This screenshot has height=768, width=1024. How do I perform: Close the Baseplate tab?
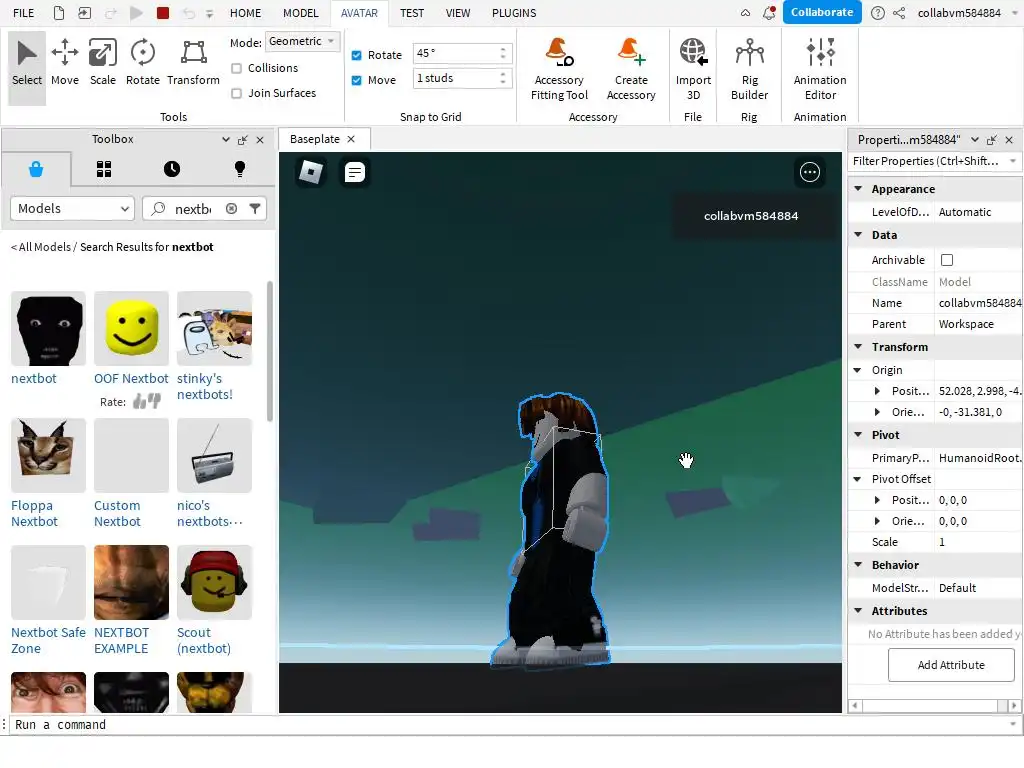351,139
